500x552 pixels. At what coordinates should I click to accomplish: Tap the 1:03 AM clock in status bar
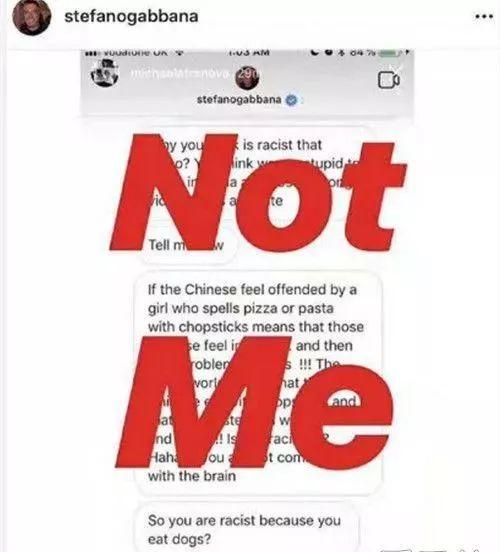tap(249, 52)
